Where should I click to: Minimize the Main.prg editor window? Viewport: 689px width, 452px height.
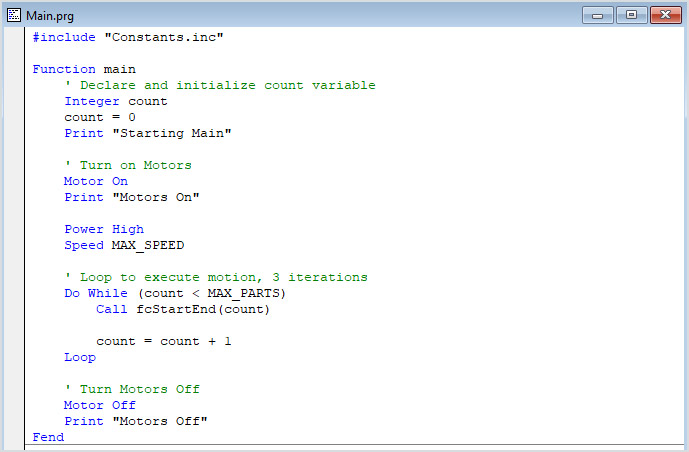click(600, 15)
